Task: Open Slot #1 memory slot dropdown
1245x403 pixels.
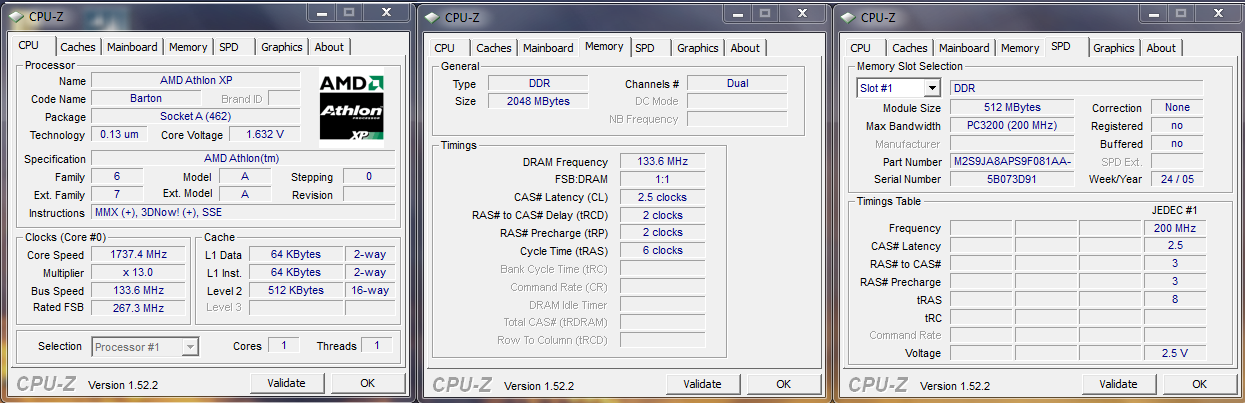Action: pyautogui.click(x=898, y=88)
